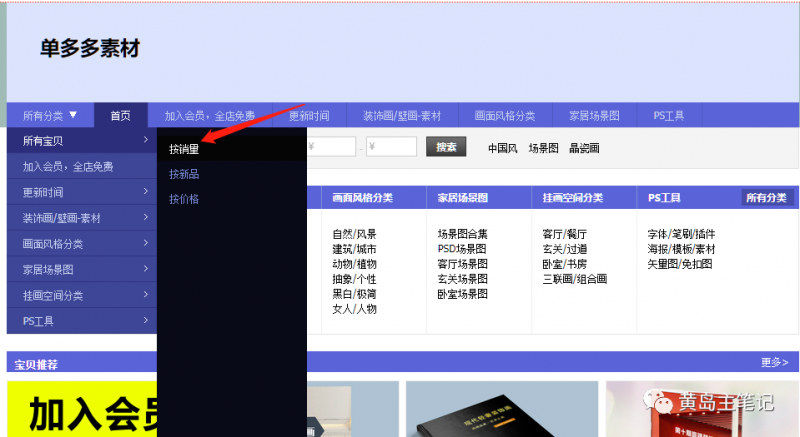Click 家居场景图 column header
This screenshot has height=437, width=800.
click(463, 197)
